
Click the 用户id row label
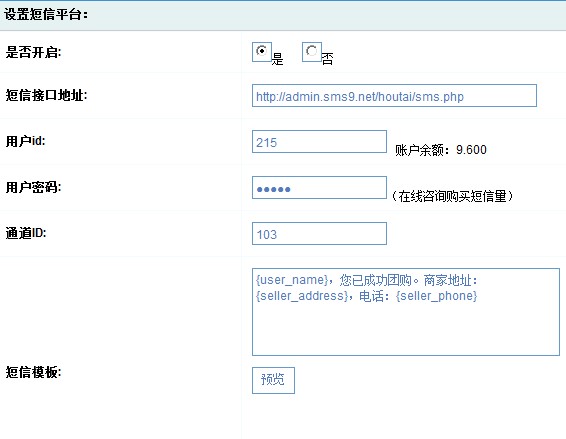tap(25, 141)
